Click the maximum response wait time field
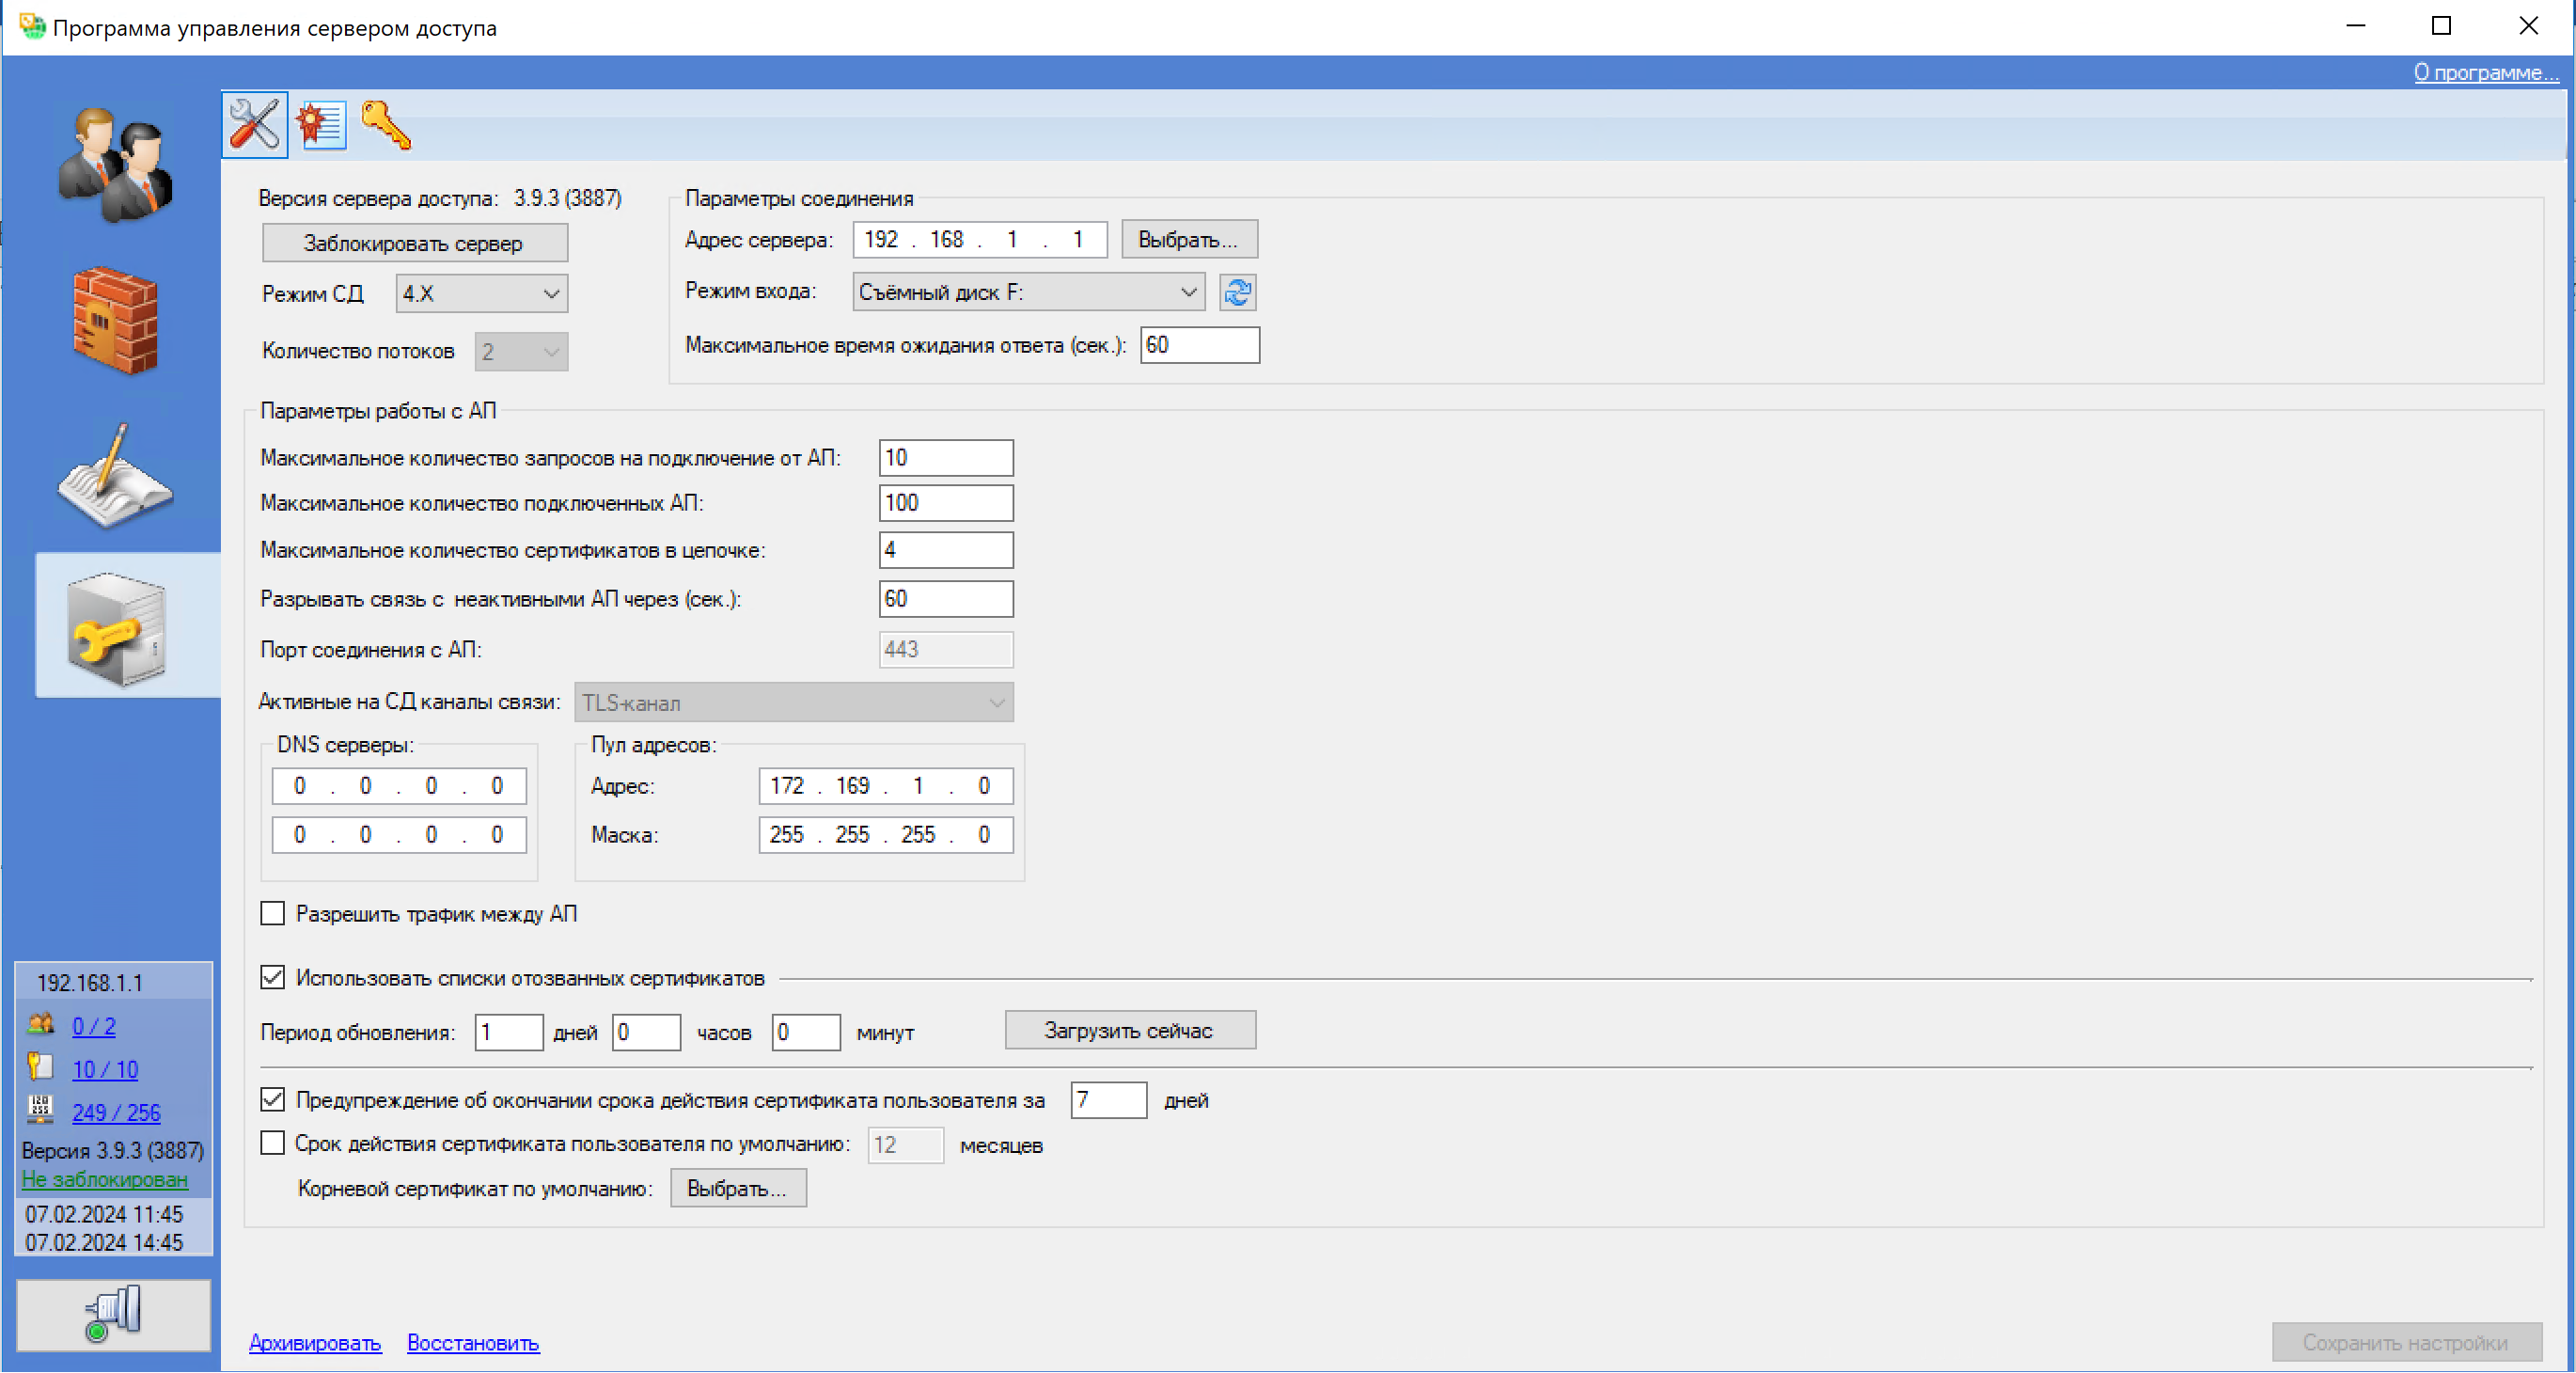The height and width of the screenshot is (1373, 2576). pyautogui.click(x=1198, y=345)
